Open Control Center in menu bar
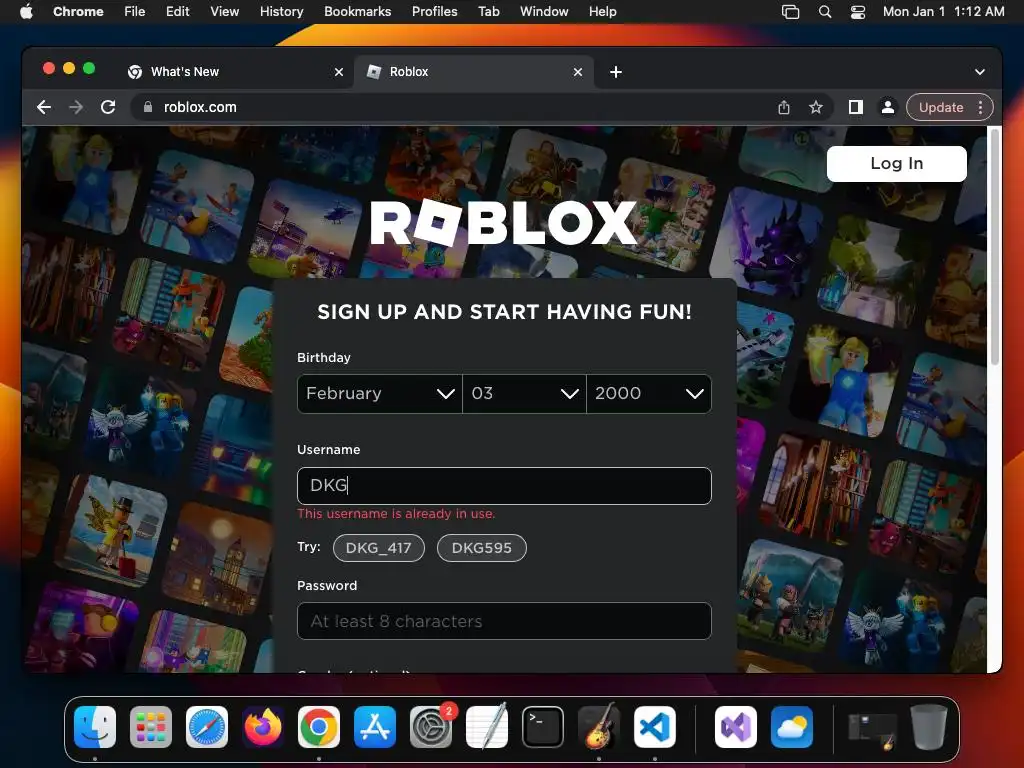 click(x=857, y=12)
